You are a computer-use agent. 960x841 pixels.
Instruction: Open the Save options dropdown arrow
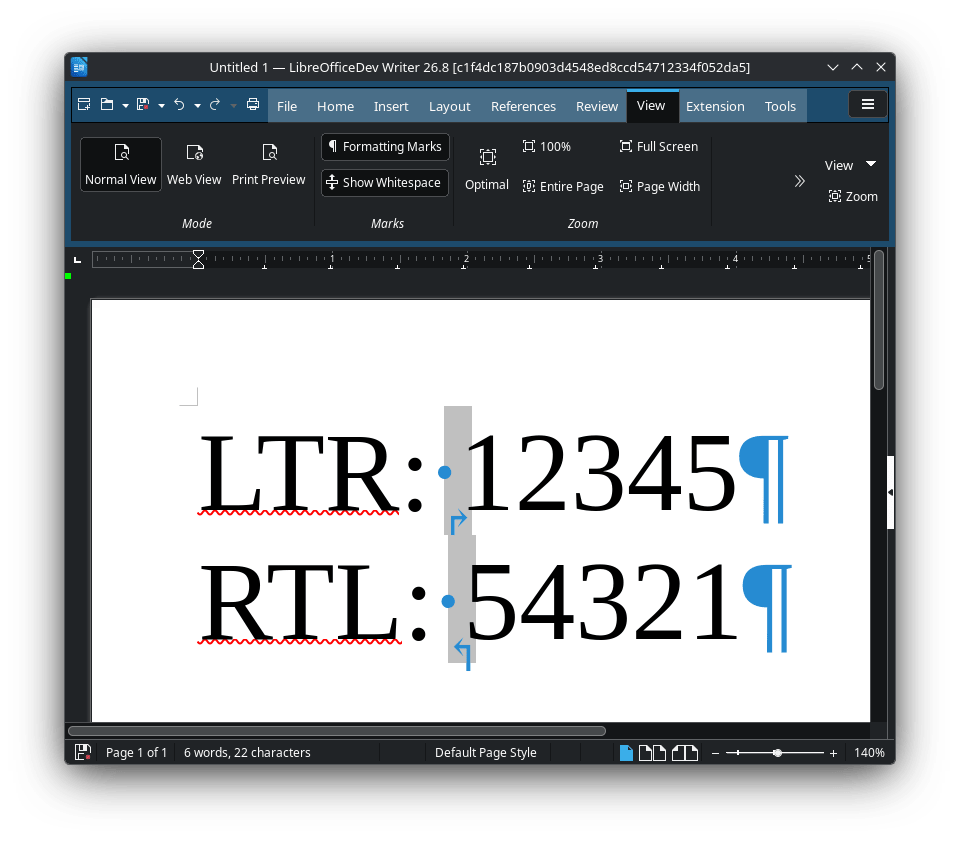pos(162,106)
